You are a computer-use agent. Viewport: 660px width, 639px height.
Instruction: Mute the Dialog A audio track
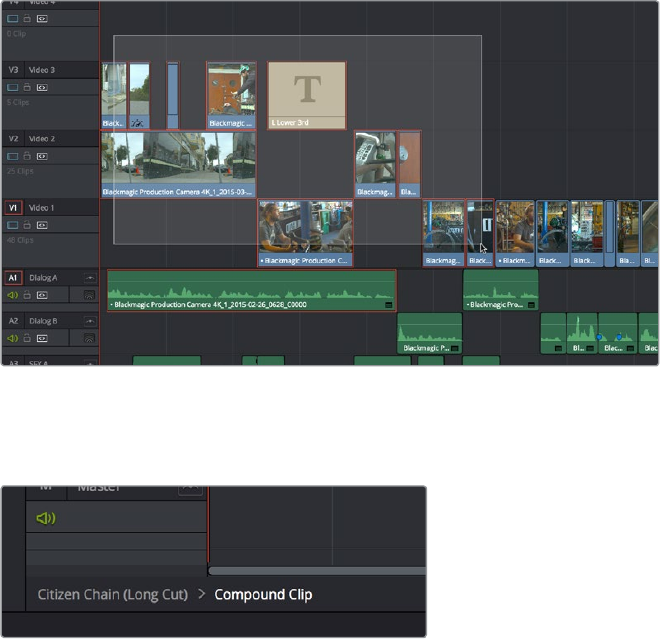click(x=13, y=295)
